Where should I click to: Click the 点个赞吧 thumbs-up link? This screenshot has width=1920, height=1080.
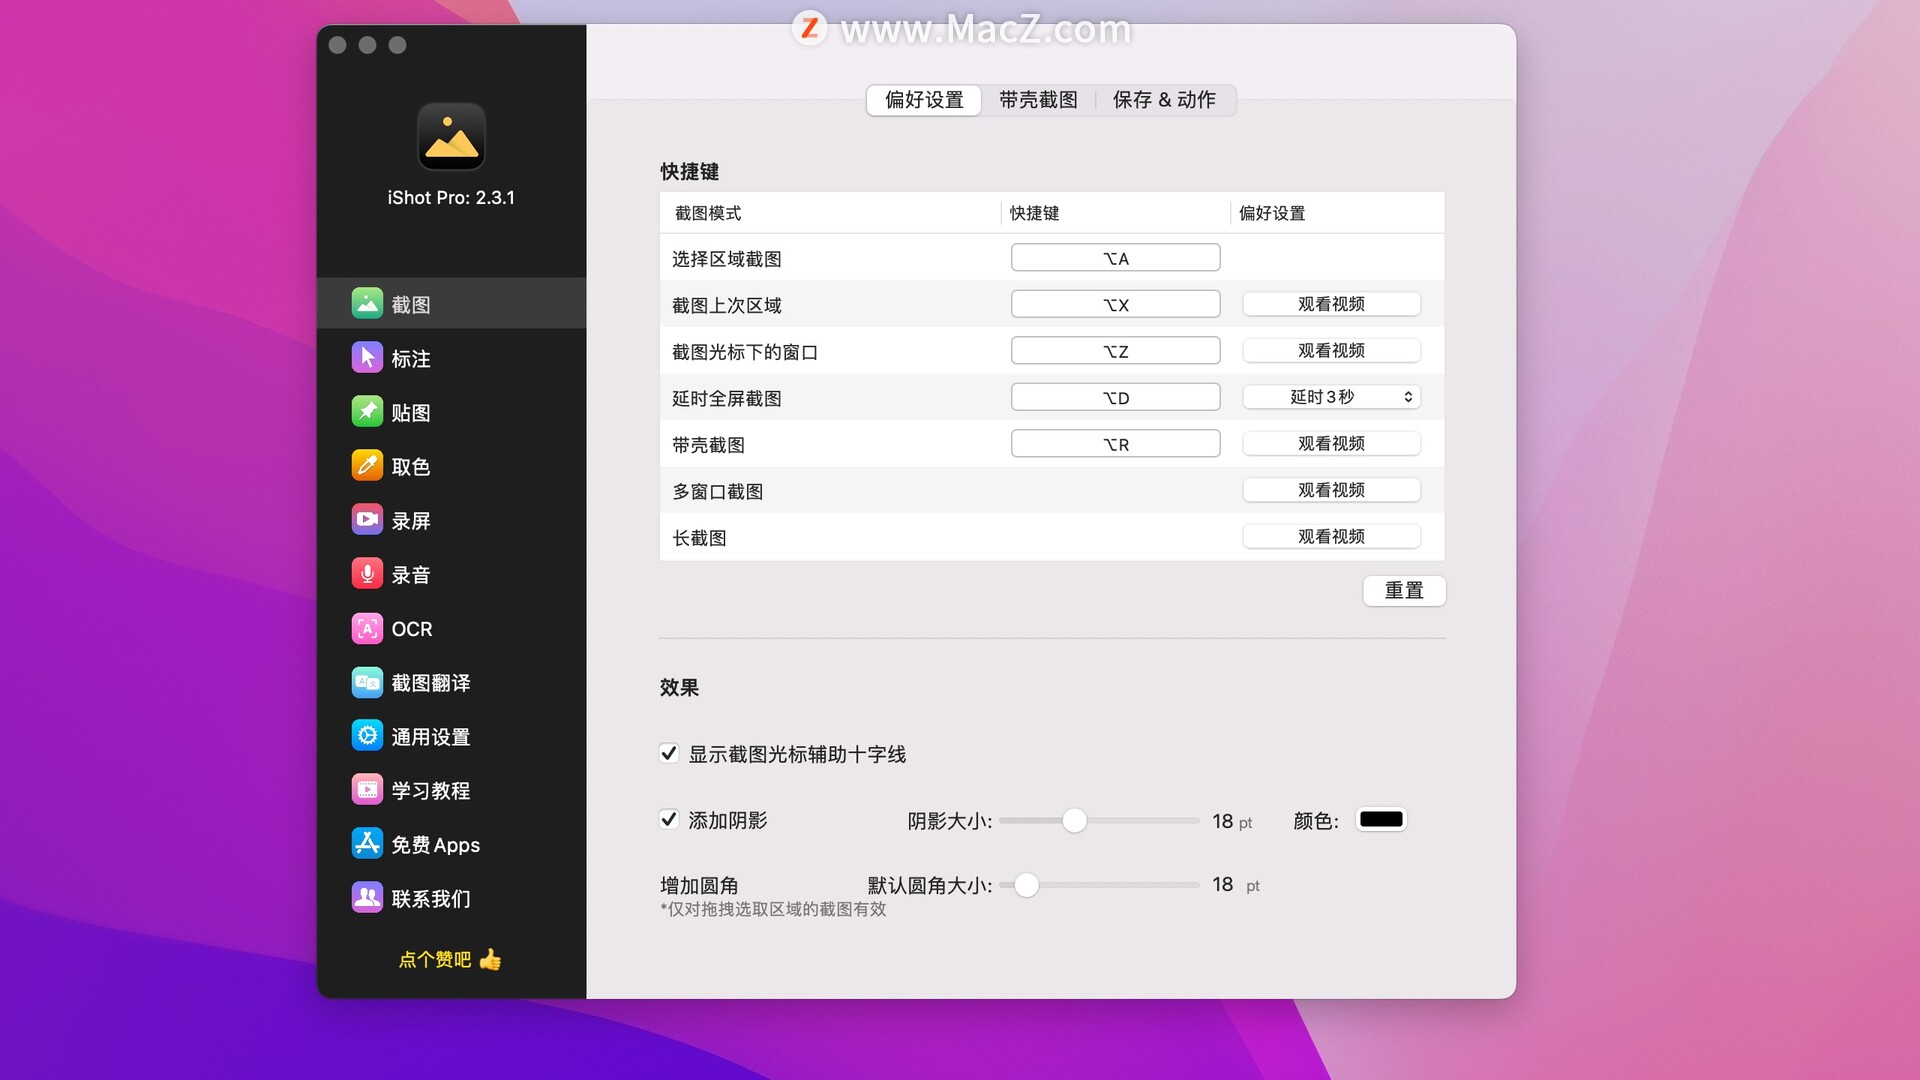pos(450,960)
